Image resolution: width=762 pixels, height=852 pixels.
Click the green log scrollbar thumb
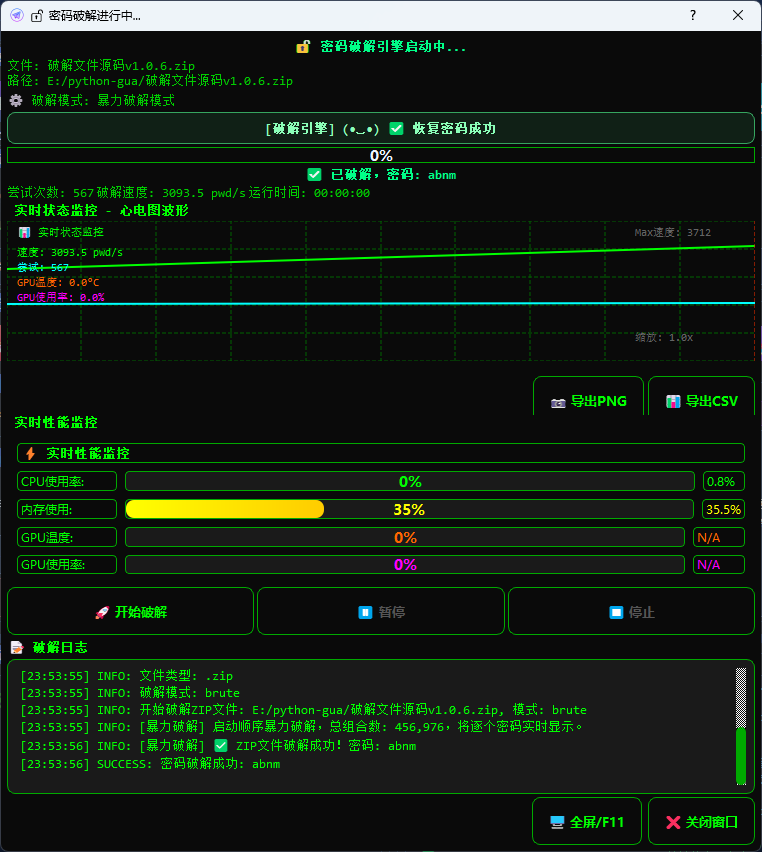pyautogui.click(x=741, y=756)
